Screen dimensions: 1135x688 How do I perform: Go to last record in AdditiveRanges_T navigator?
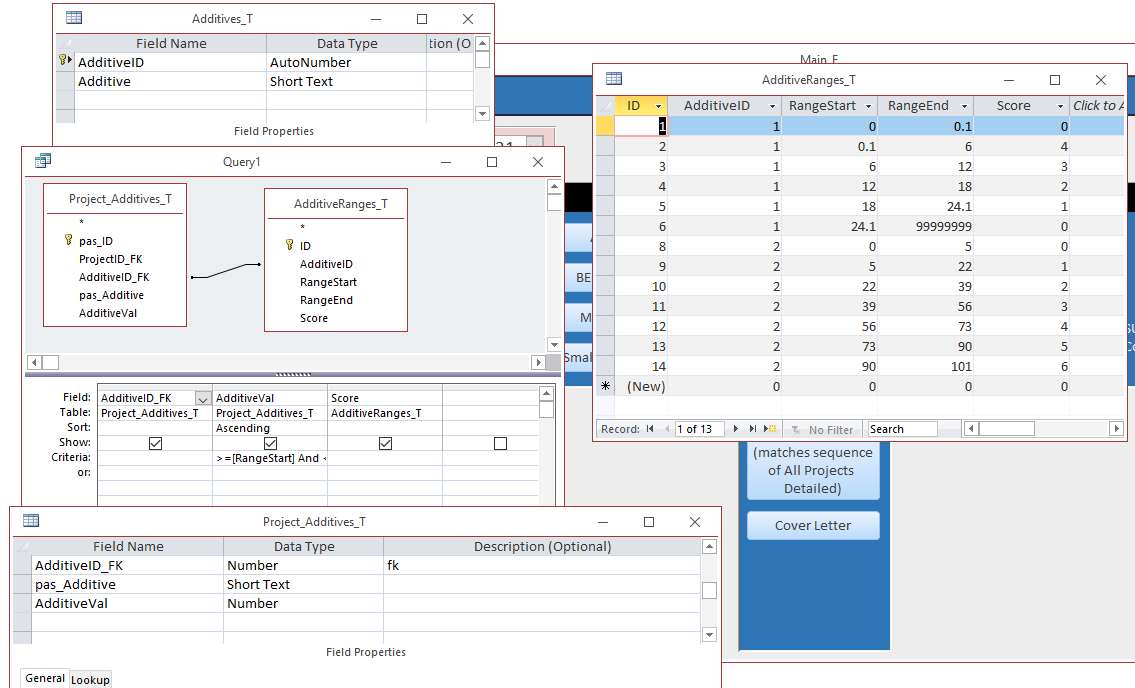tap(753, 429)
